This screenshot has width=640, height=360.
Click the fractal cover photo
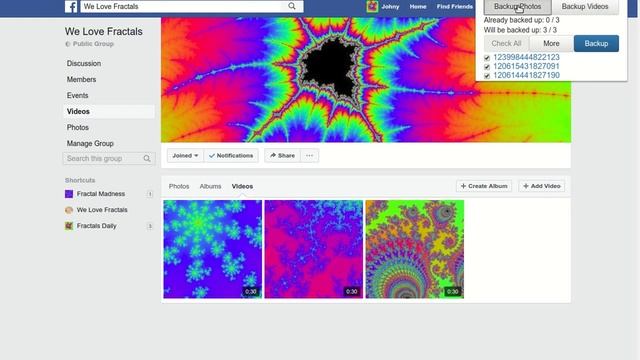tap(366, 80)
